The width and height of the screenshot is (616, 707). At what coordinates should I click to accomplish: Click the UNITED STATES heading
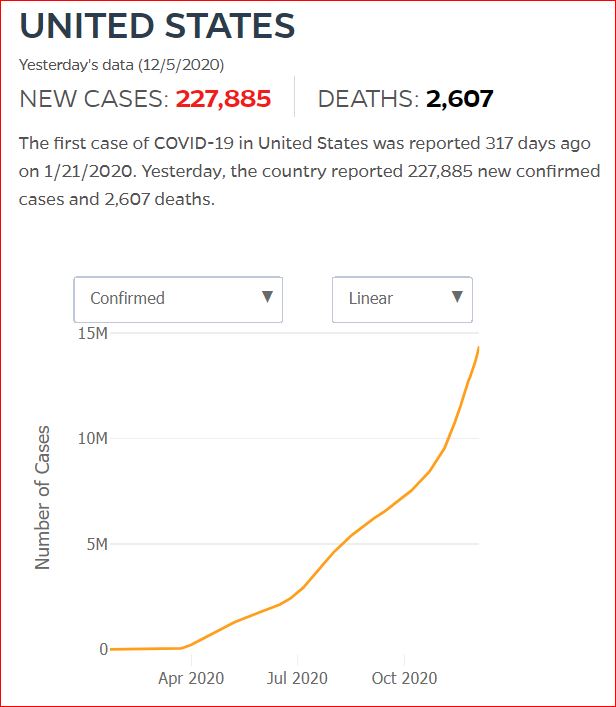158,27
